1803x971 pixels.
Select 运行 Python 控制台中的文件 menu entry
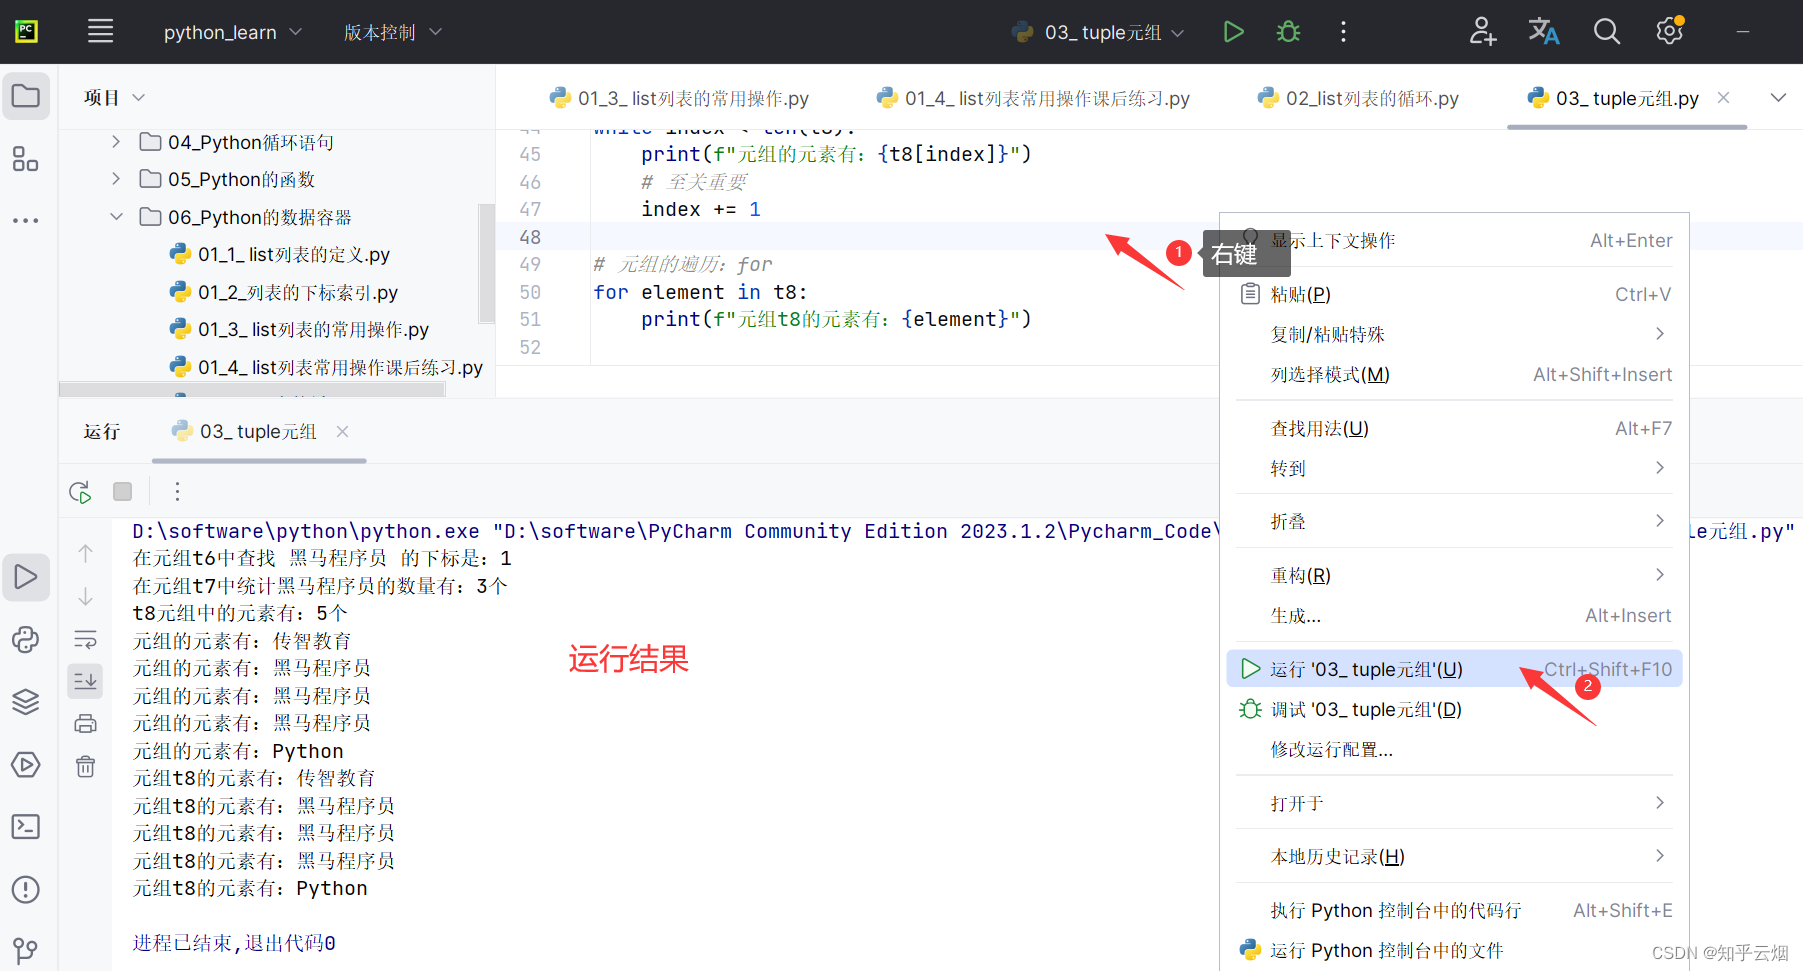coord(1455,950)
